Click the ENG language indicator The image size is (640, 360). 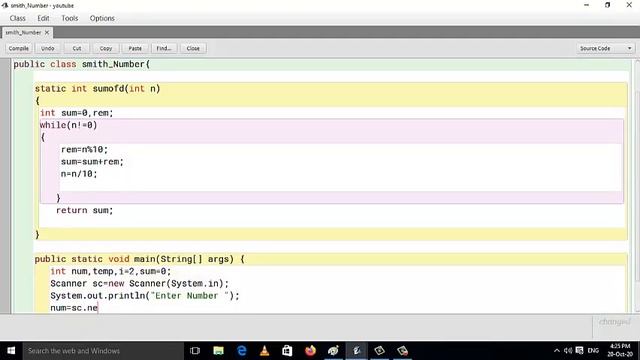tap(593, 351)
